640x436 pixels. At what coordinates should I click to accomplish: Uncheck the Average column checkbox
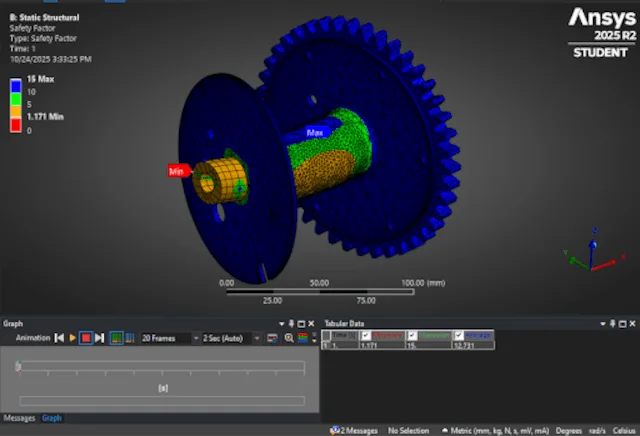click(459, 336)
